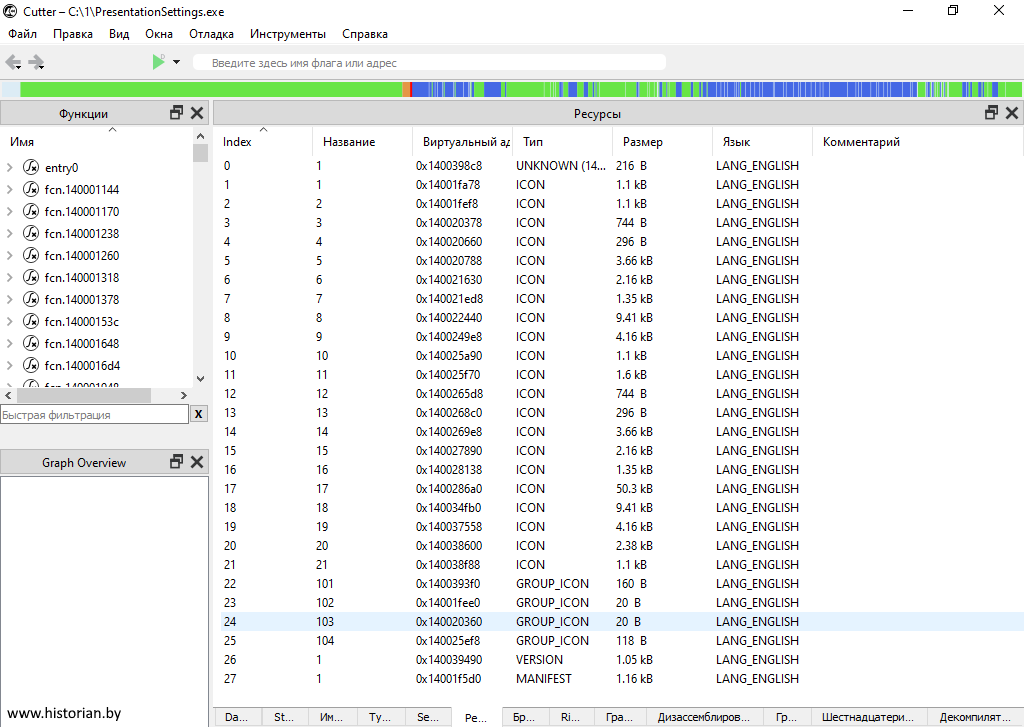Click the address flag search field
Viewport: 1024px width, 727px height.
430,63
